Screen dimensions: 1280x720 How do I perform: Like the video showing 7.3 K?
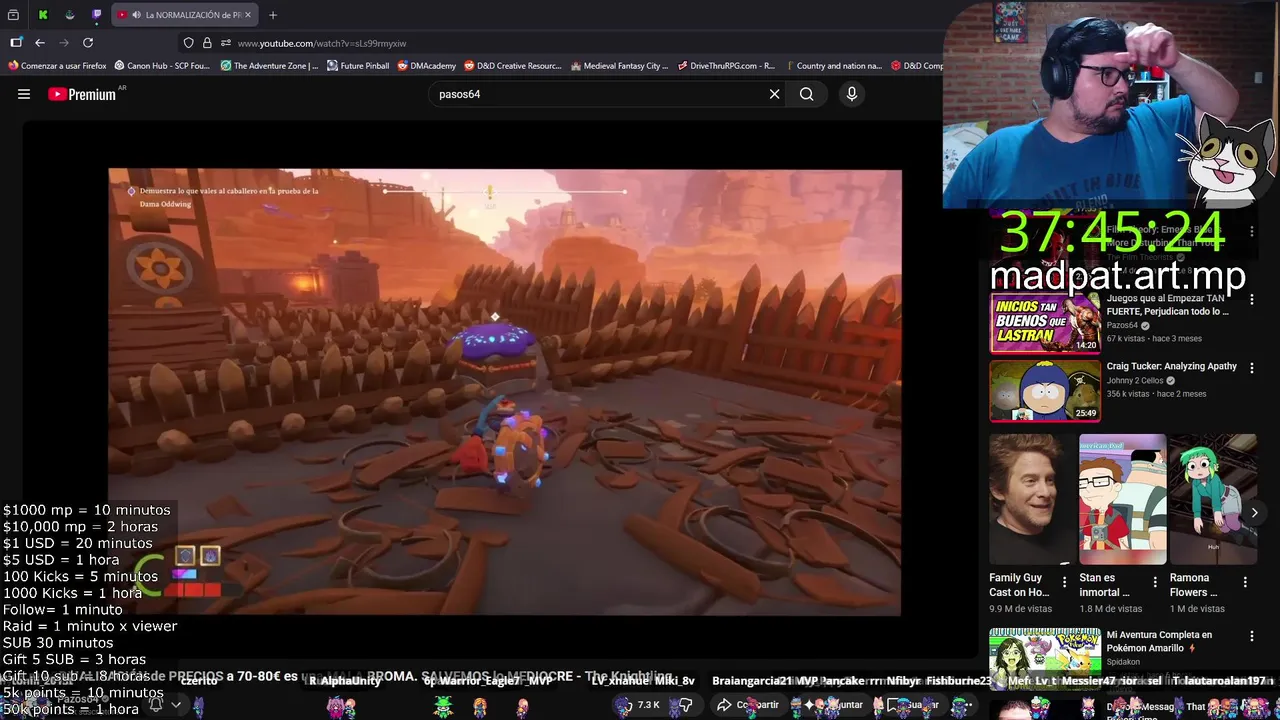(x=639, y=705)
